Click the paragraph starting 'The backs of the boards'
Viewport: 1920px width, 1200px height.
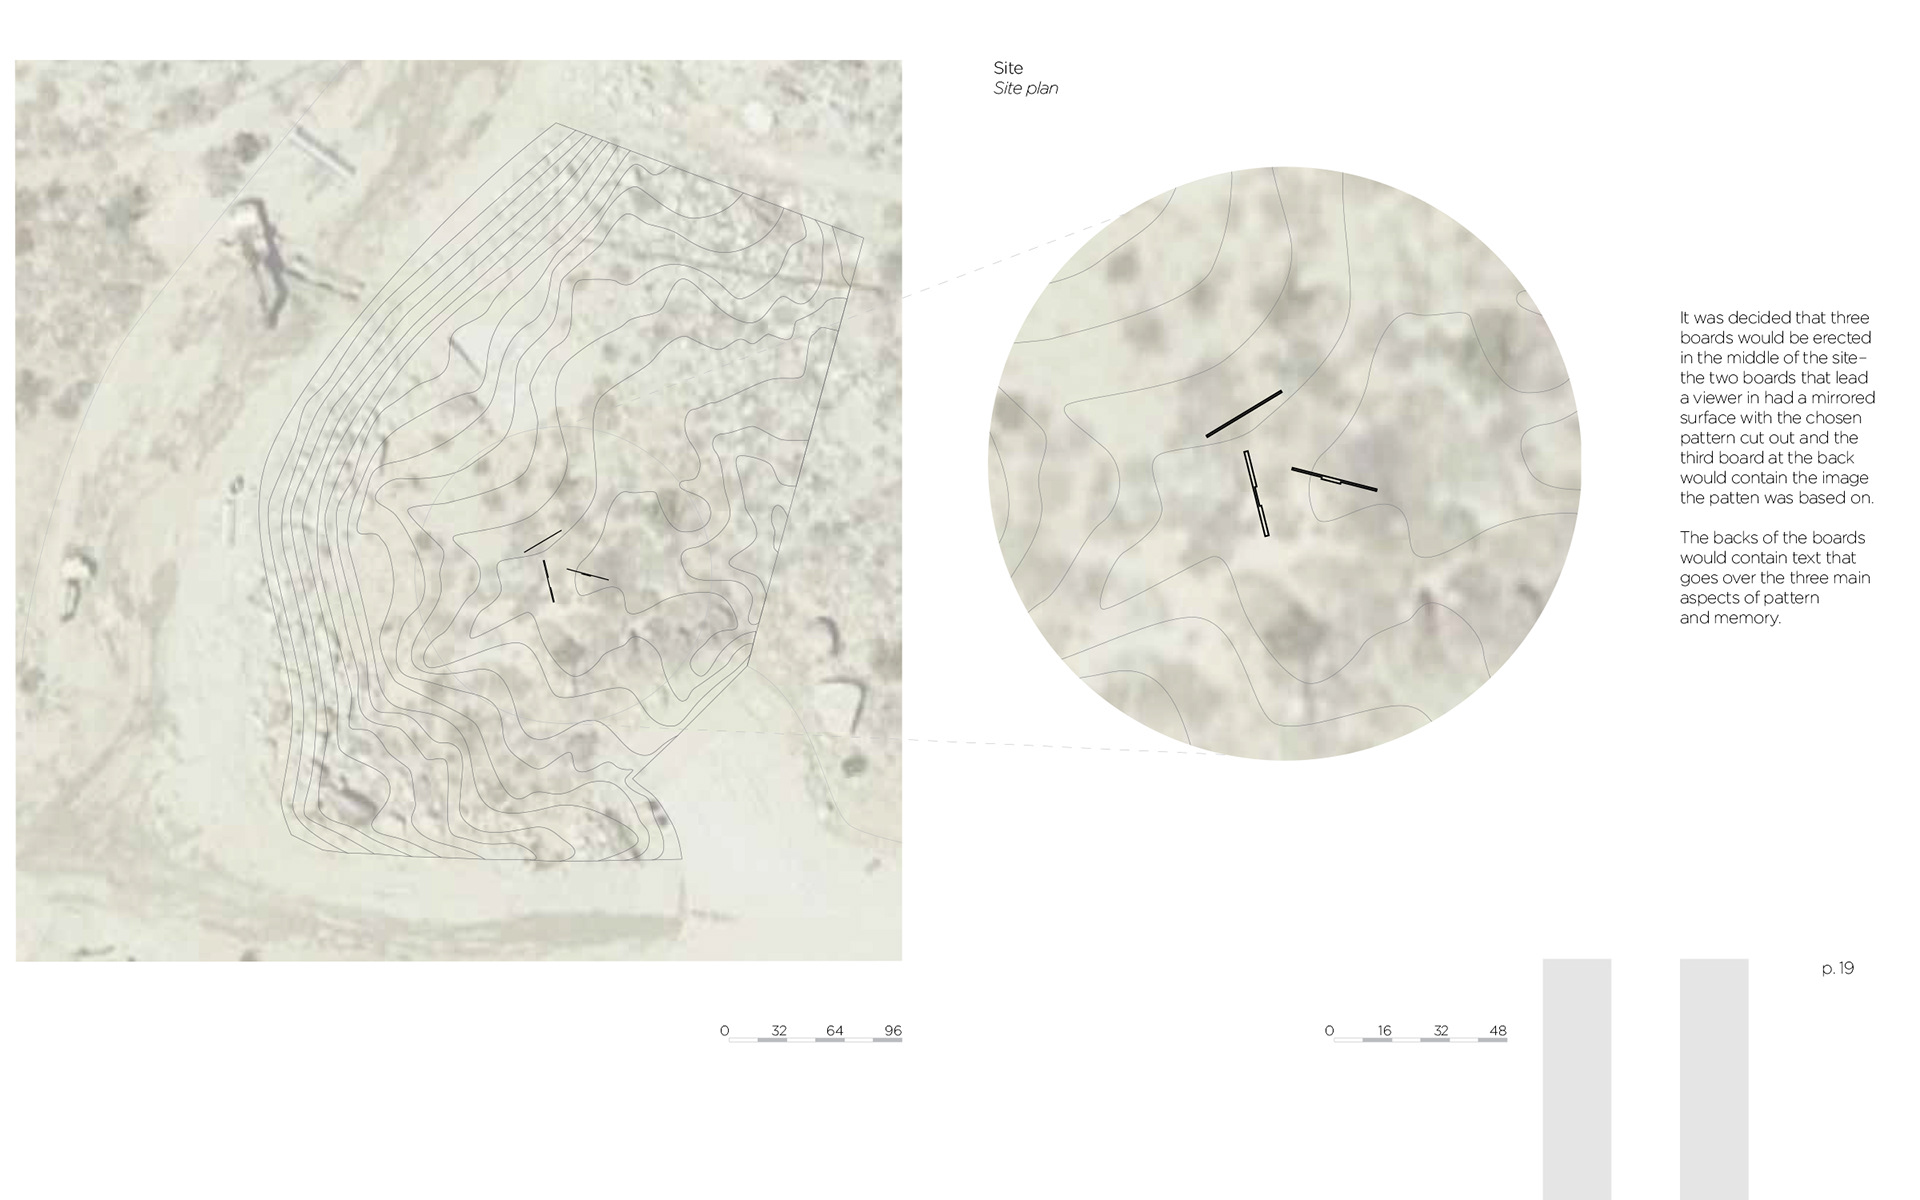coord(1775,578)
